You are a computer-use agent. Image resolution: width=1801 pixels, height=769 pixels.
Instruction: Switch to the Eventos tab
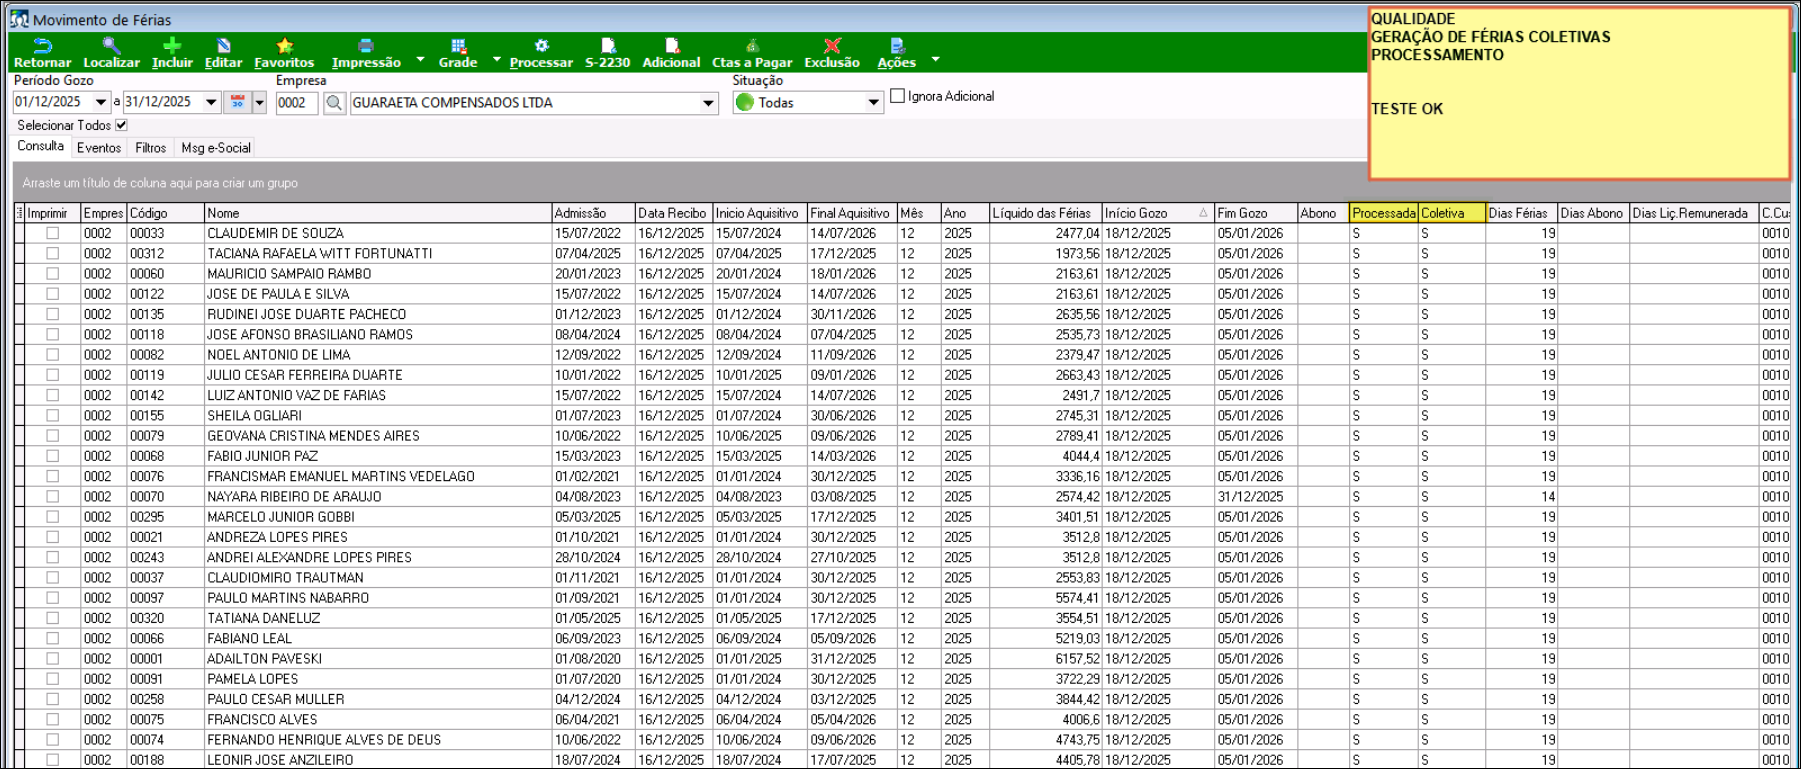click(99, 148)
